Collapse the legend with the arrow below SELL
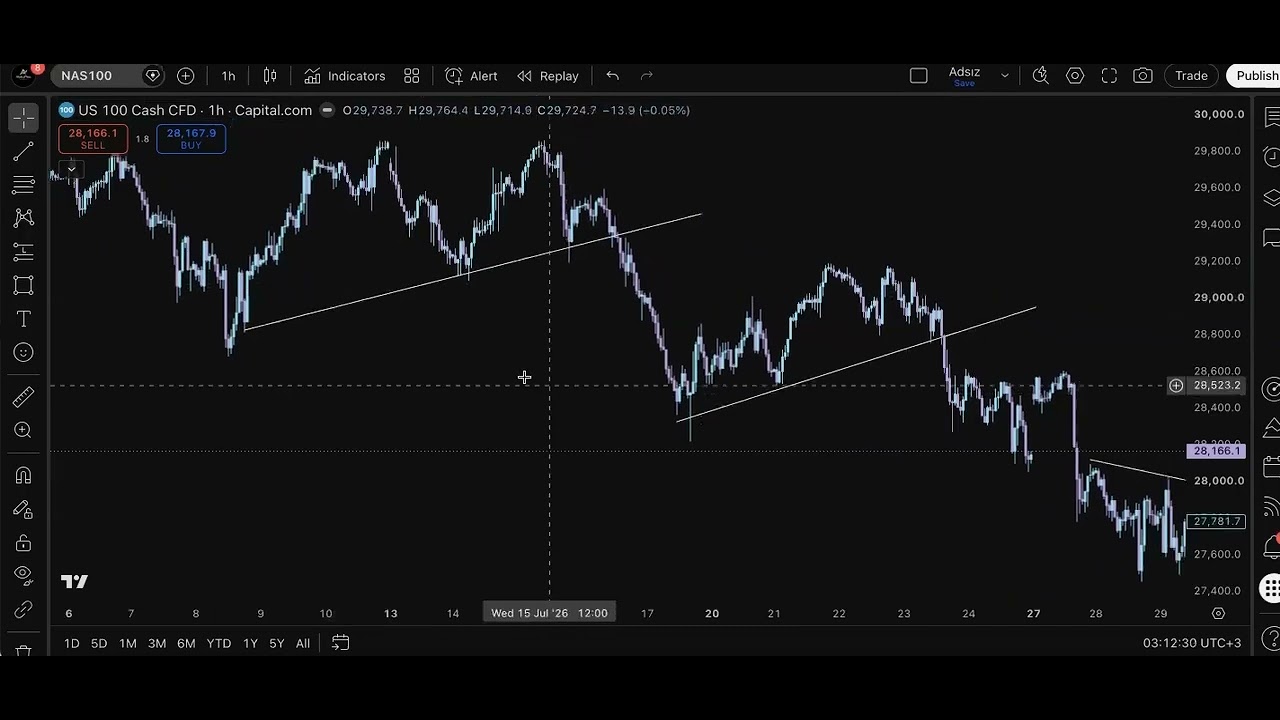 71,169
